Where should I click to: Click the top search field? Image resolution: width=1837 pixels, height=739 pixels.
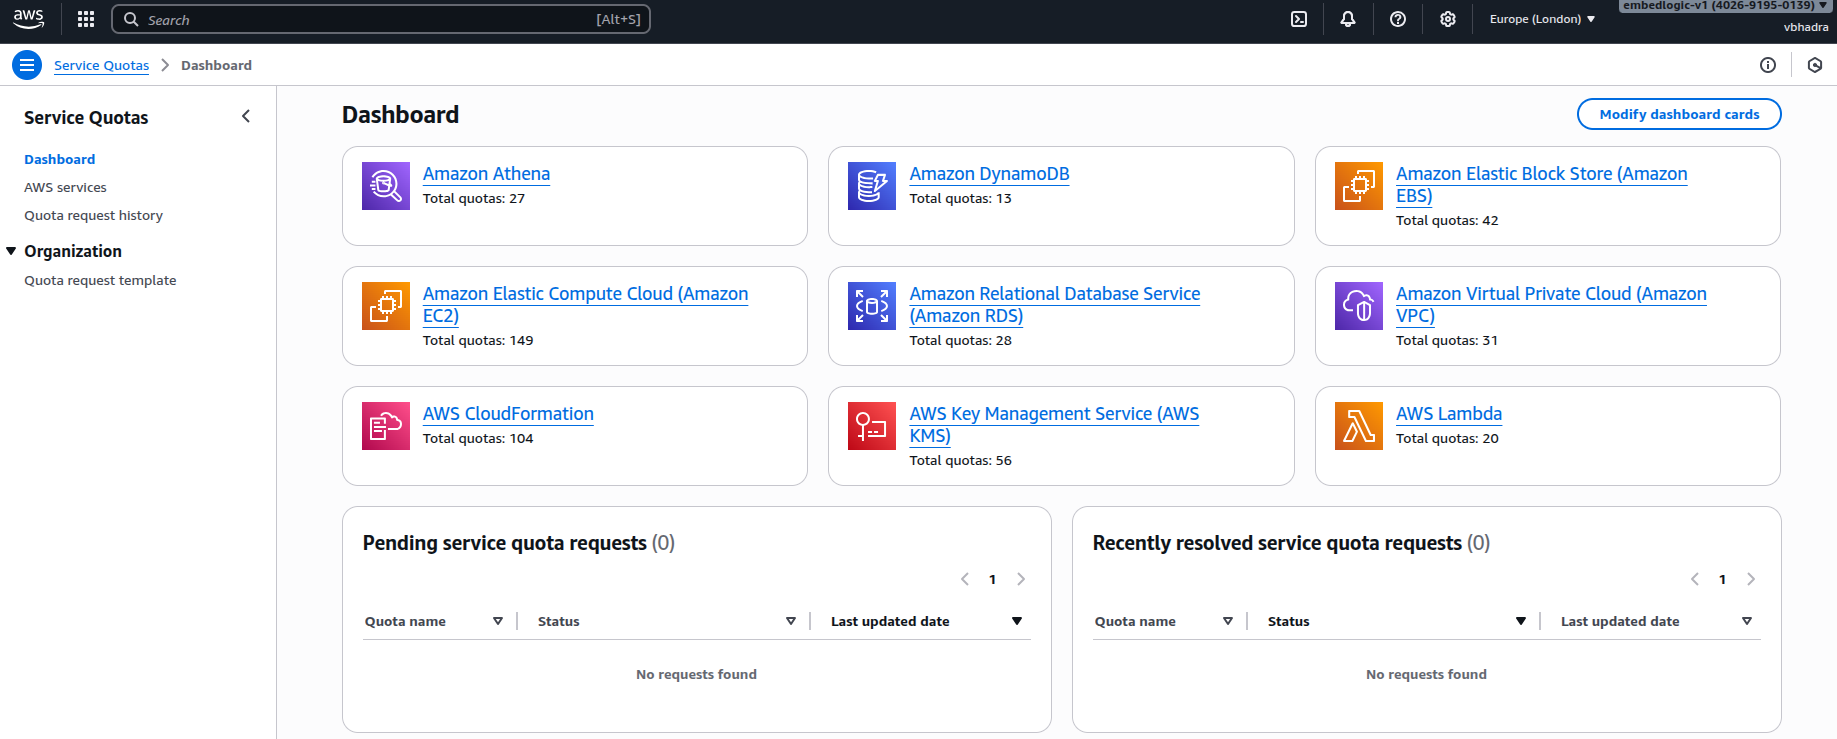(380, 19)
